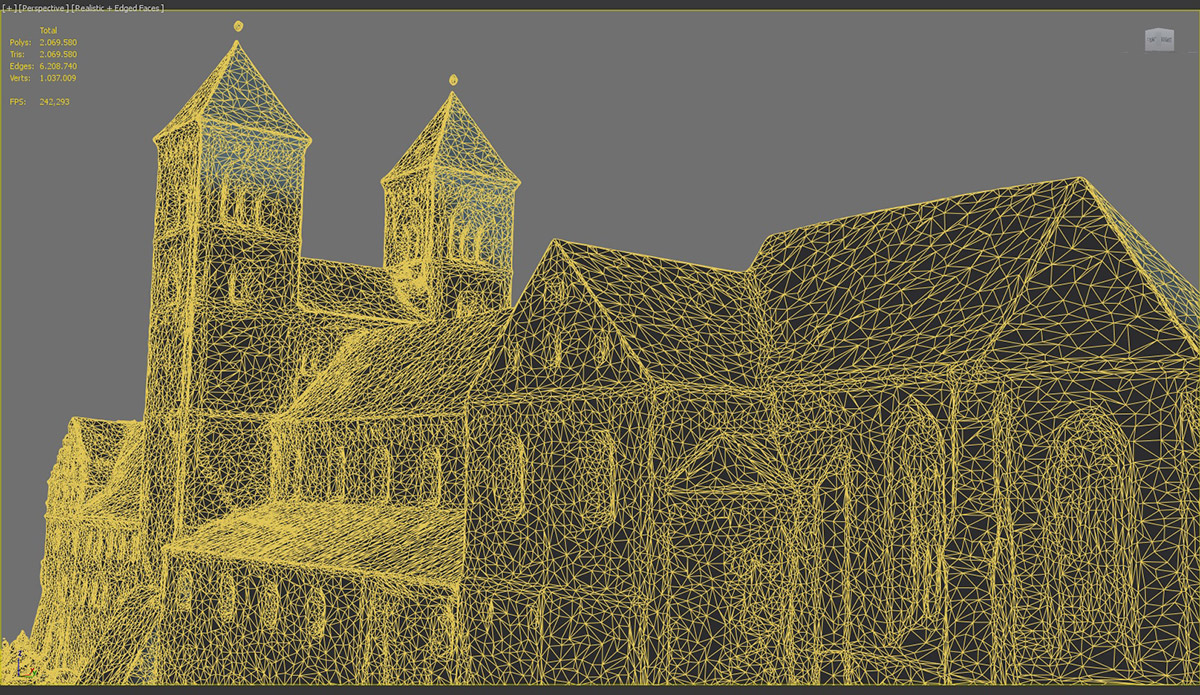Select the finial ball atop the left tower

point(238,26)
